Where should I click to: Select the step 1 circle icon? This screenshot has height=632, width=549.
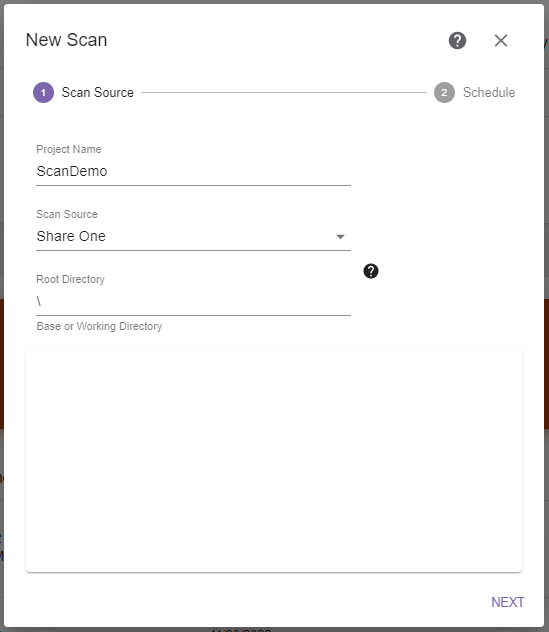[43, 92]
